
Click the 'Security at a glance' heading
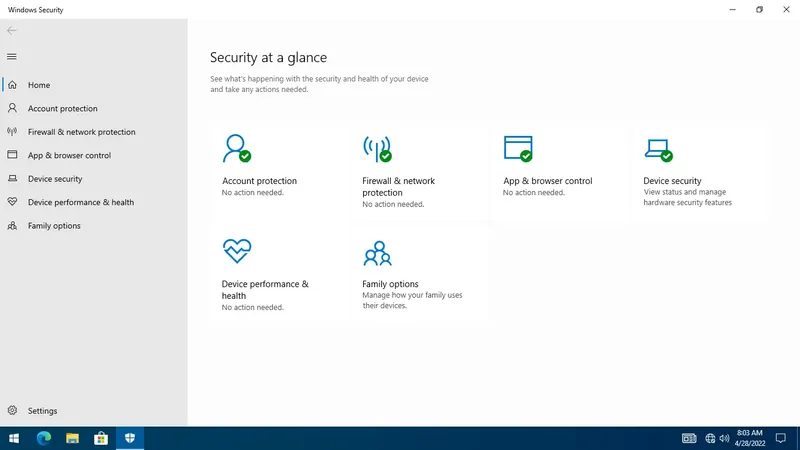point(268,57)
